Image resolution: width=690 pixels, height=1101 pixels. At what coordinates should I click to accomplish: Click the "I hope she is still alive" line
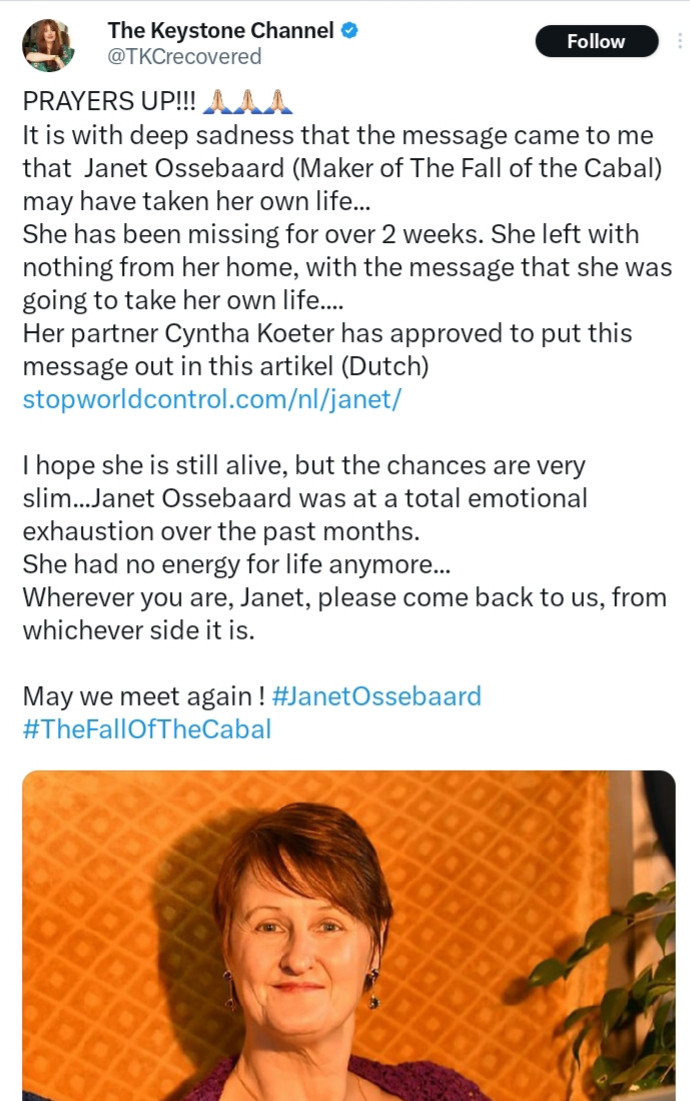pyautogui.click(x=200, y=465)
